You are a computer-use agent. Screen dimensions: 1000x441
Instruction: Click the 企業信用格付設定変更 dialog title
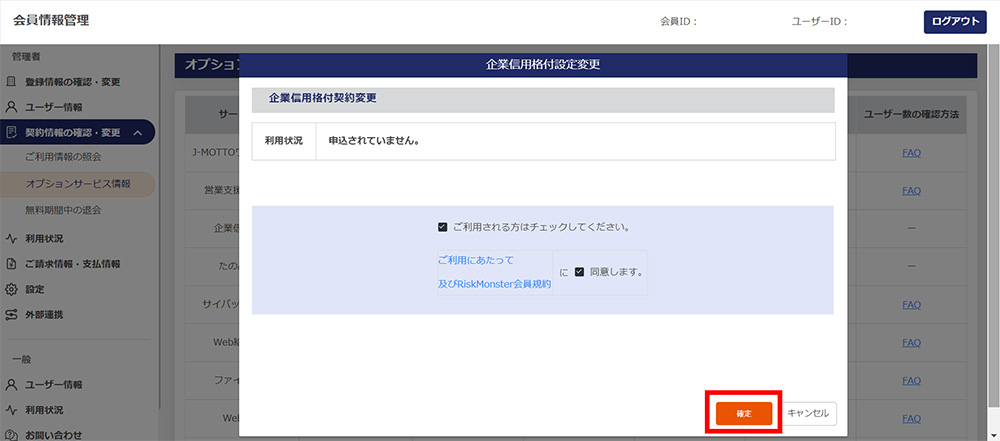(543, 65)
